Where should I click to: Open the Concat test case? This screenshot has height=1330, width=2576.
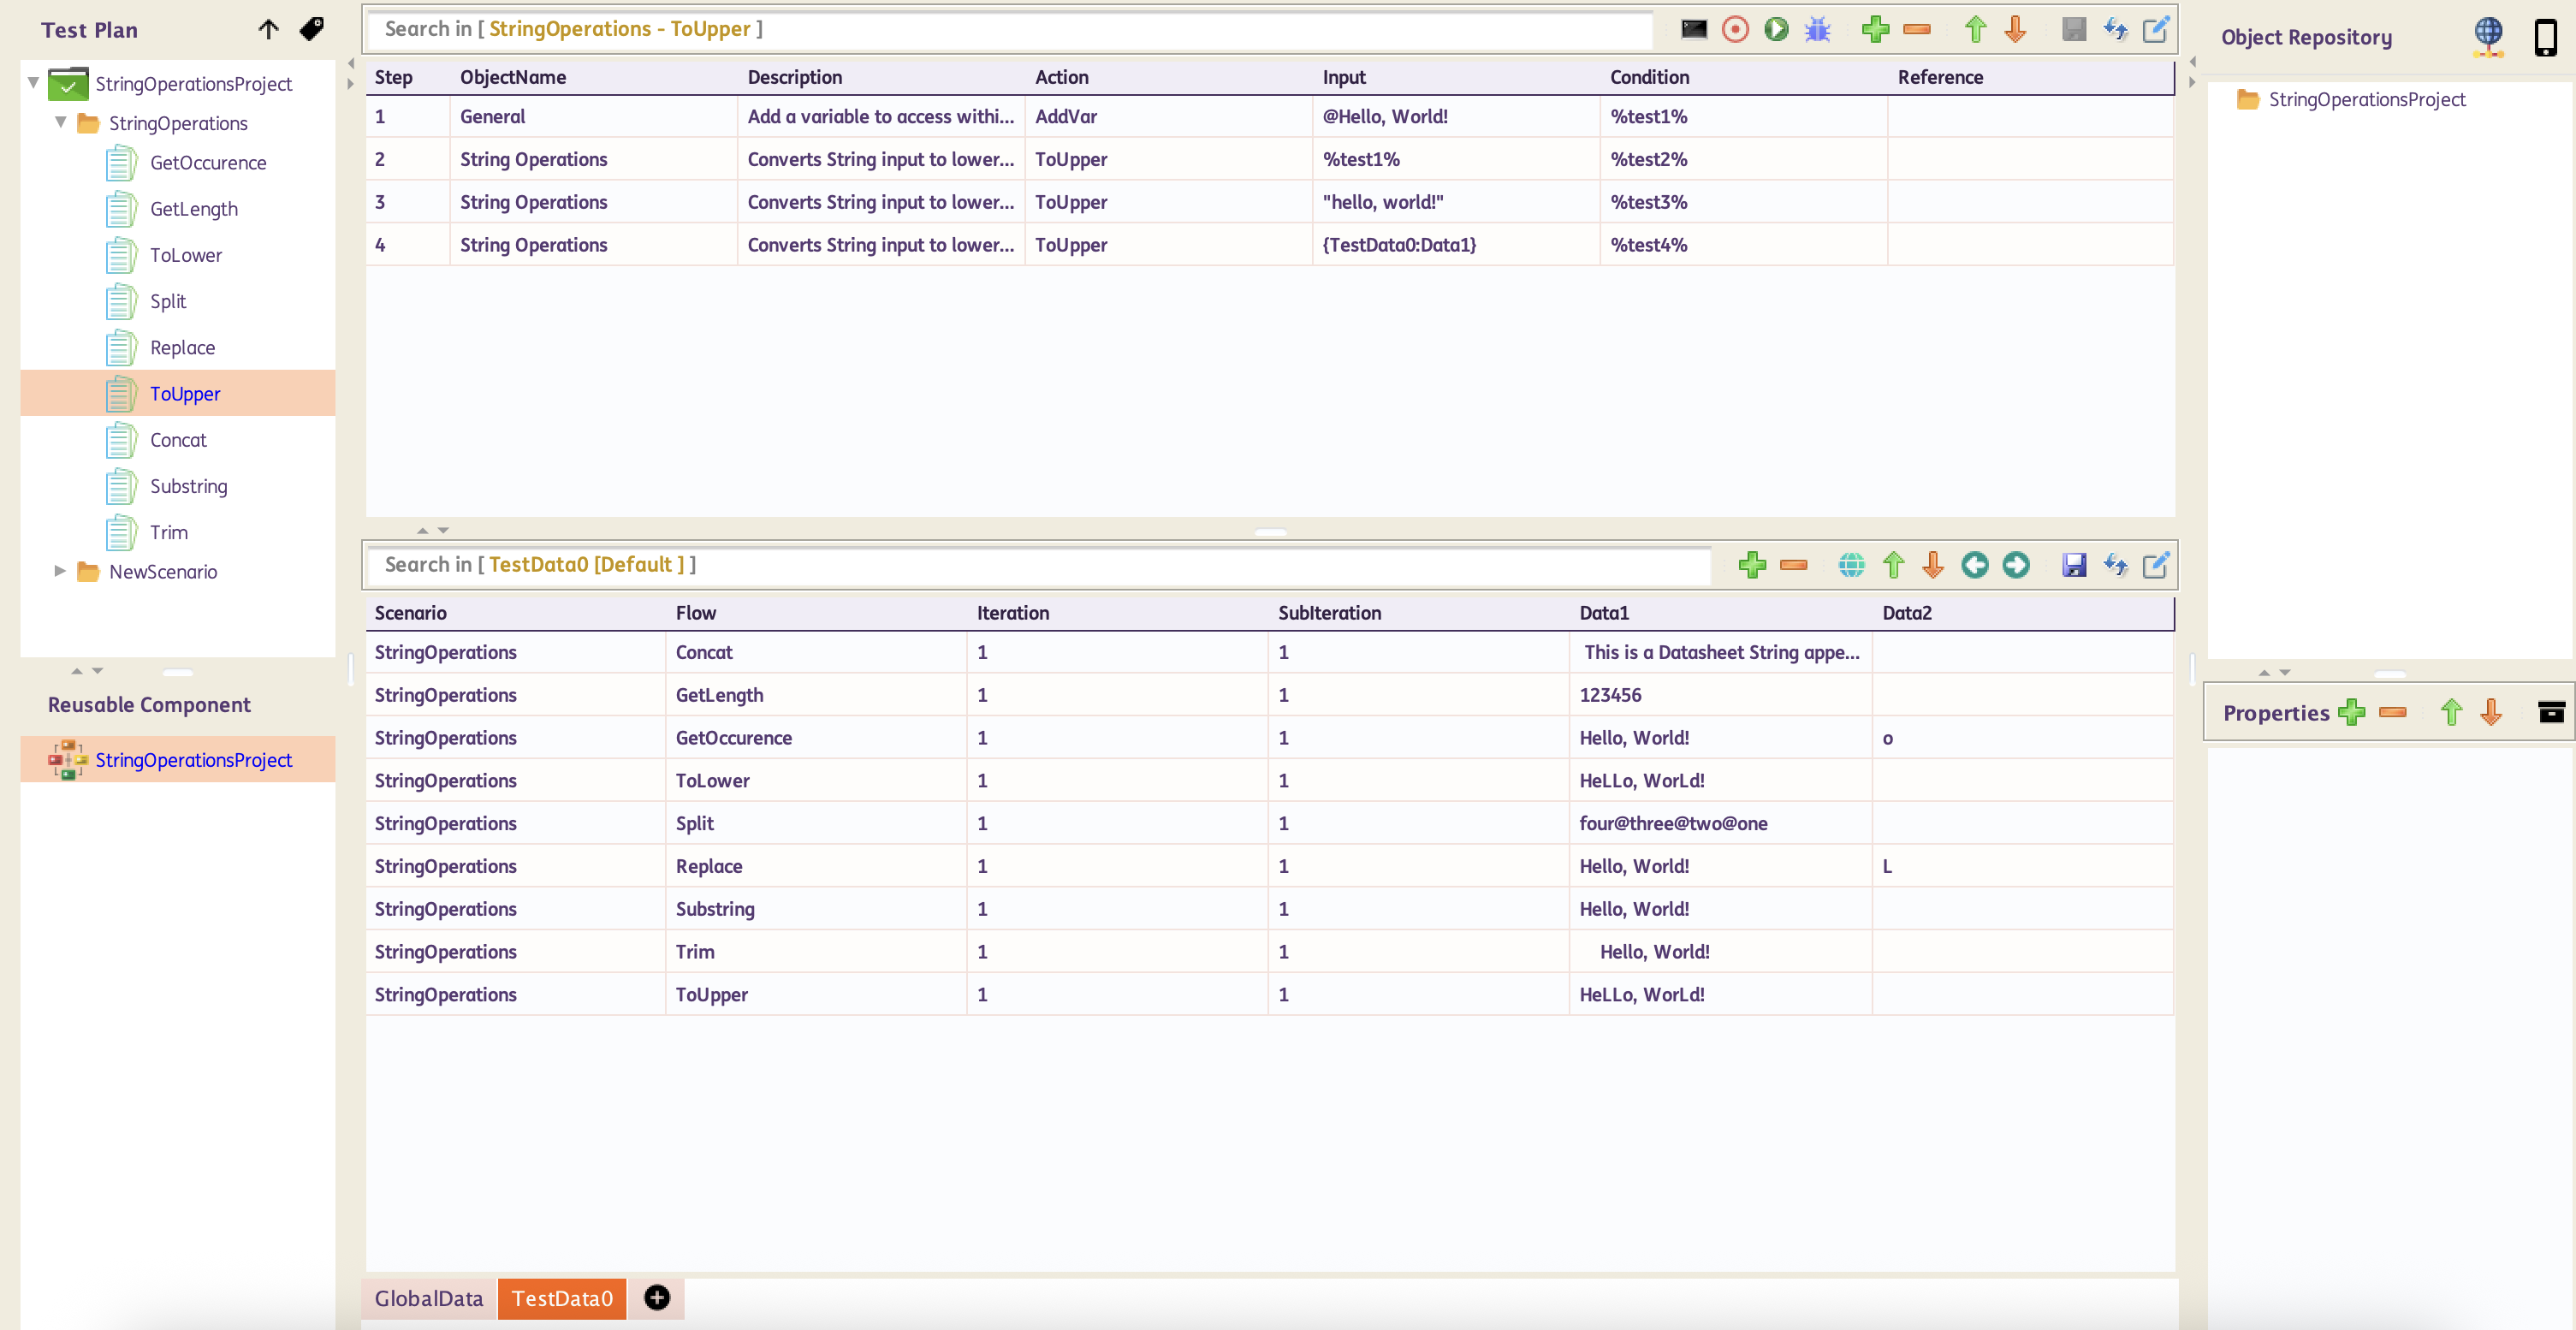(x=178, y=440)
